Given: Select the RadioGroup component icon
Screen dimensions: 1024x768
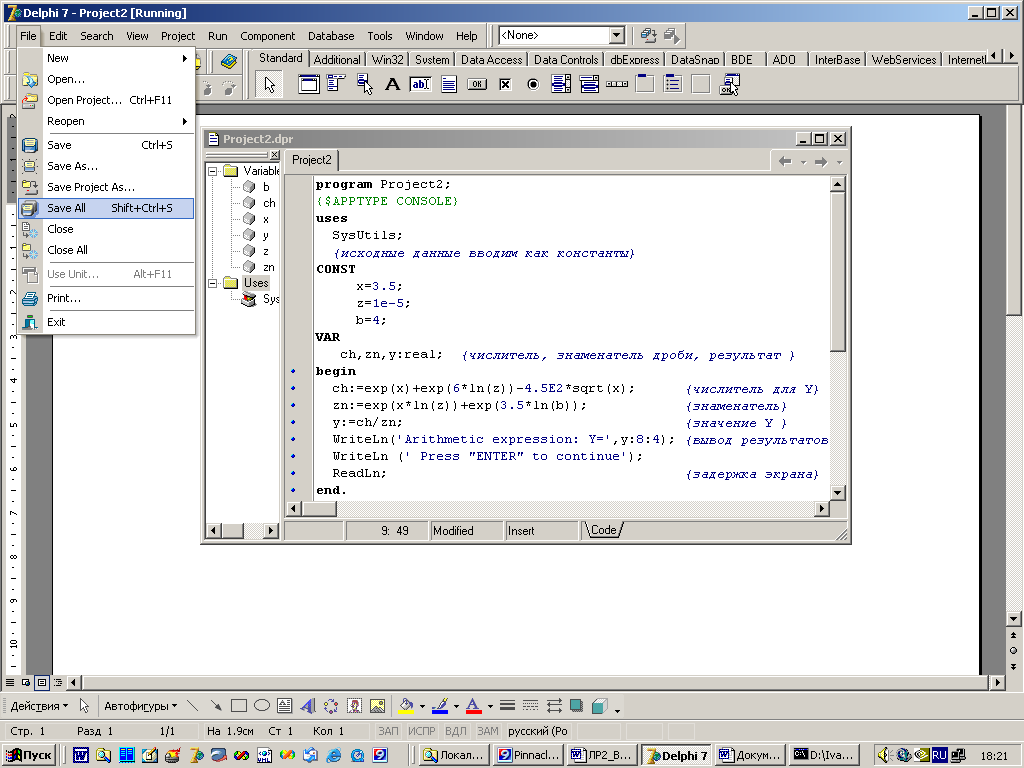Looking at the screenshot, I should pyautogui.click(x=673, y=84).
